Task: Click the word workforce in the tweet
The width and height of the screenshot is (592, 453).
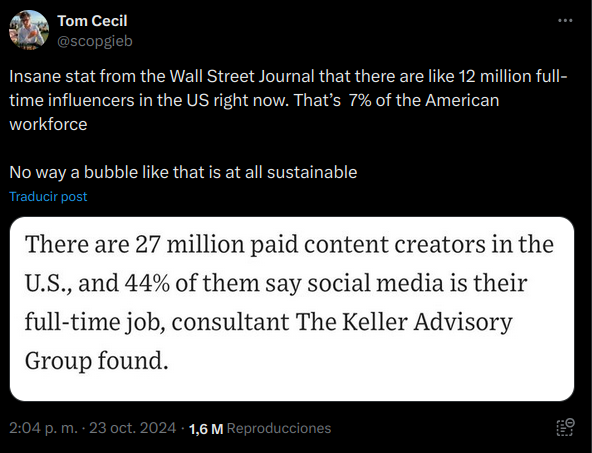Action: (48, 125)
